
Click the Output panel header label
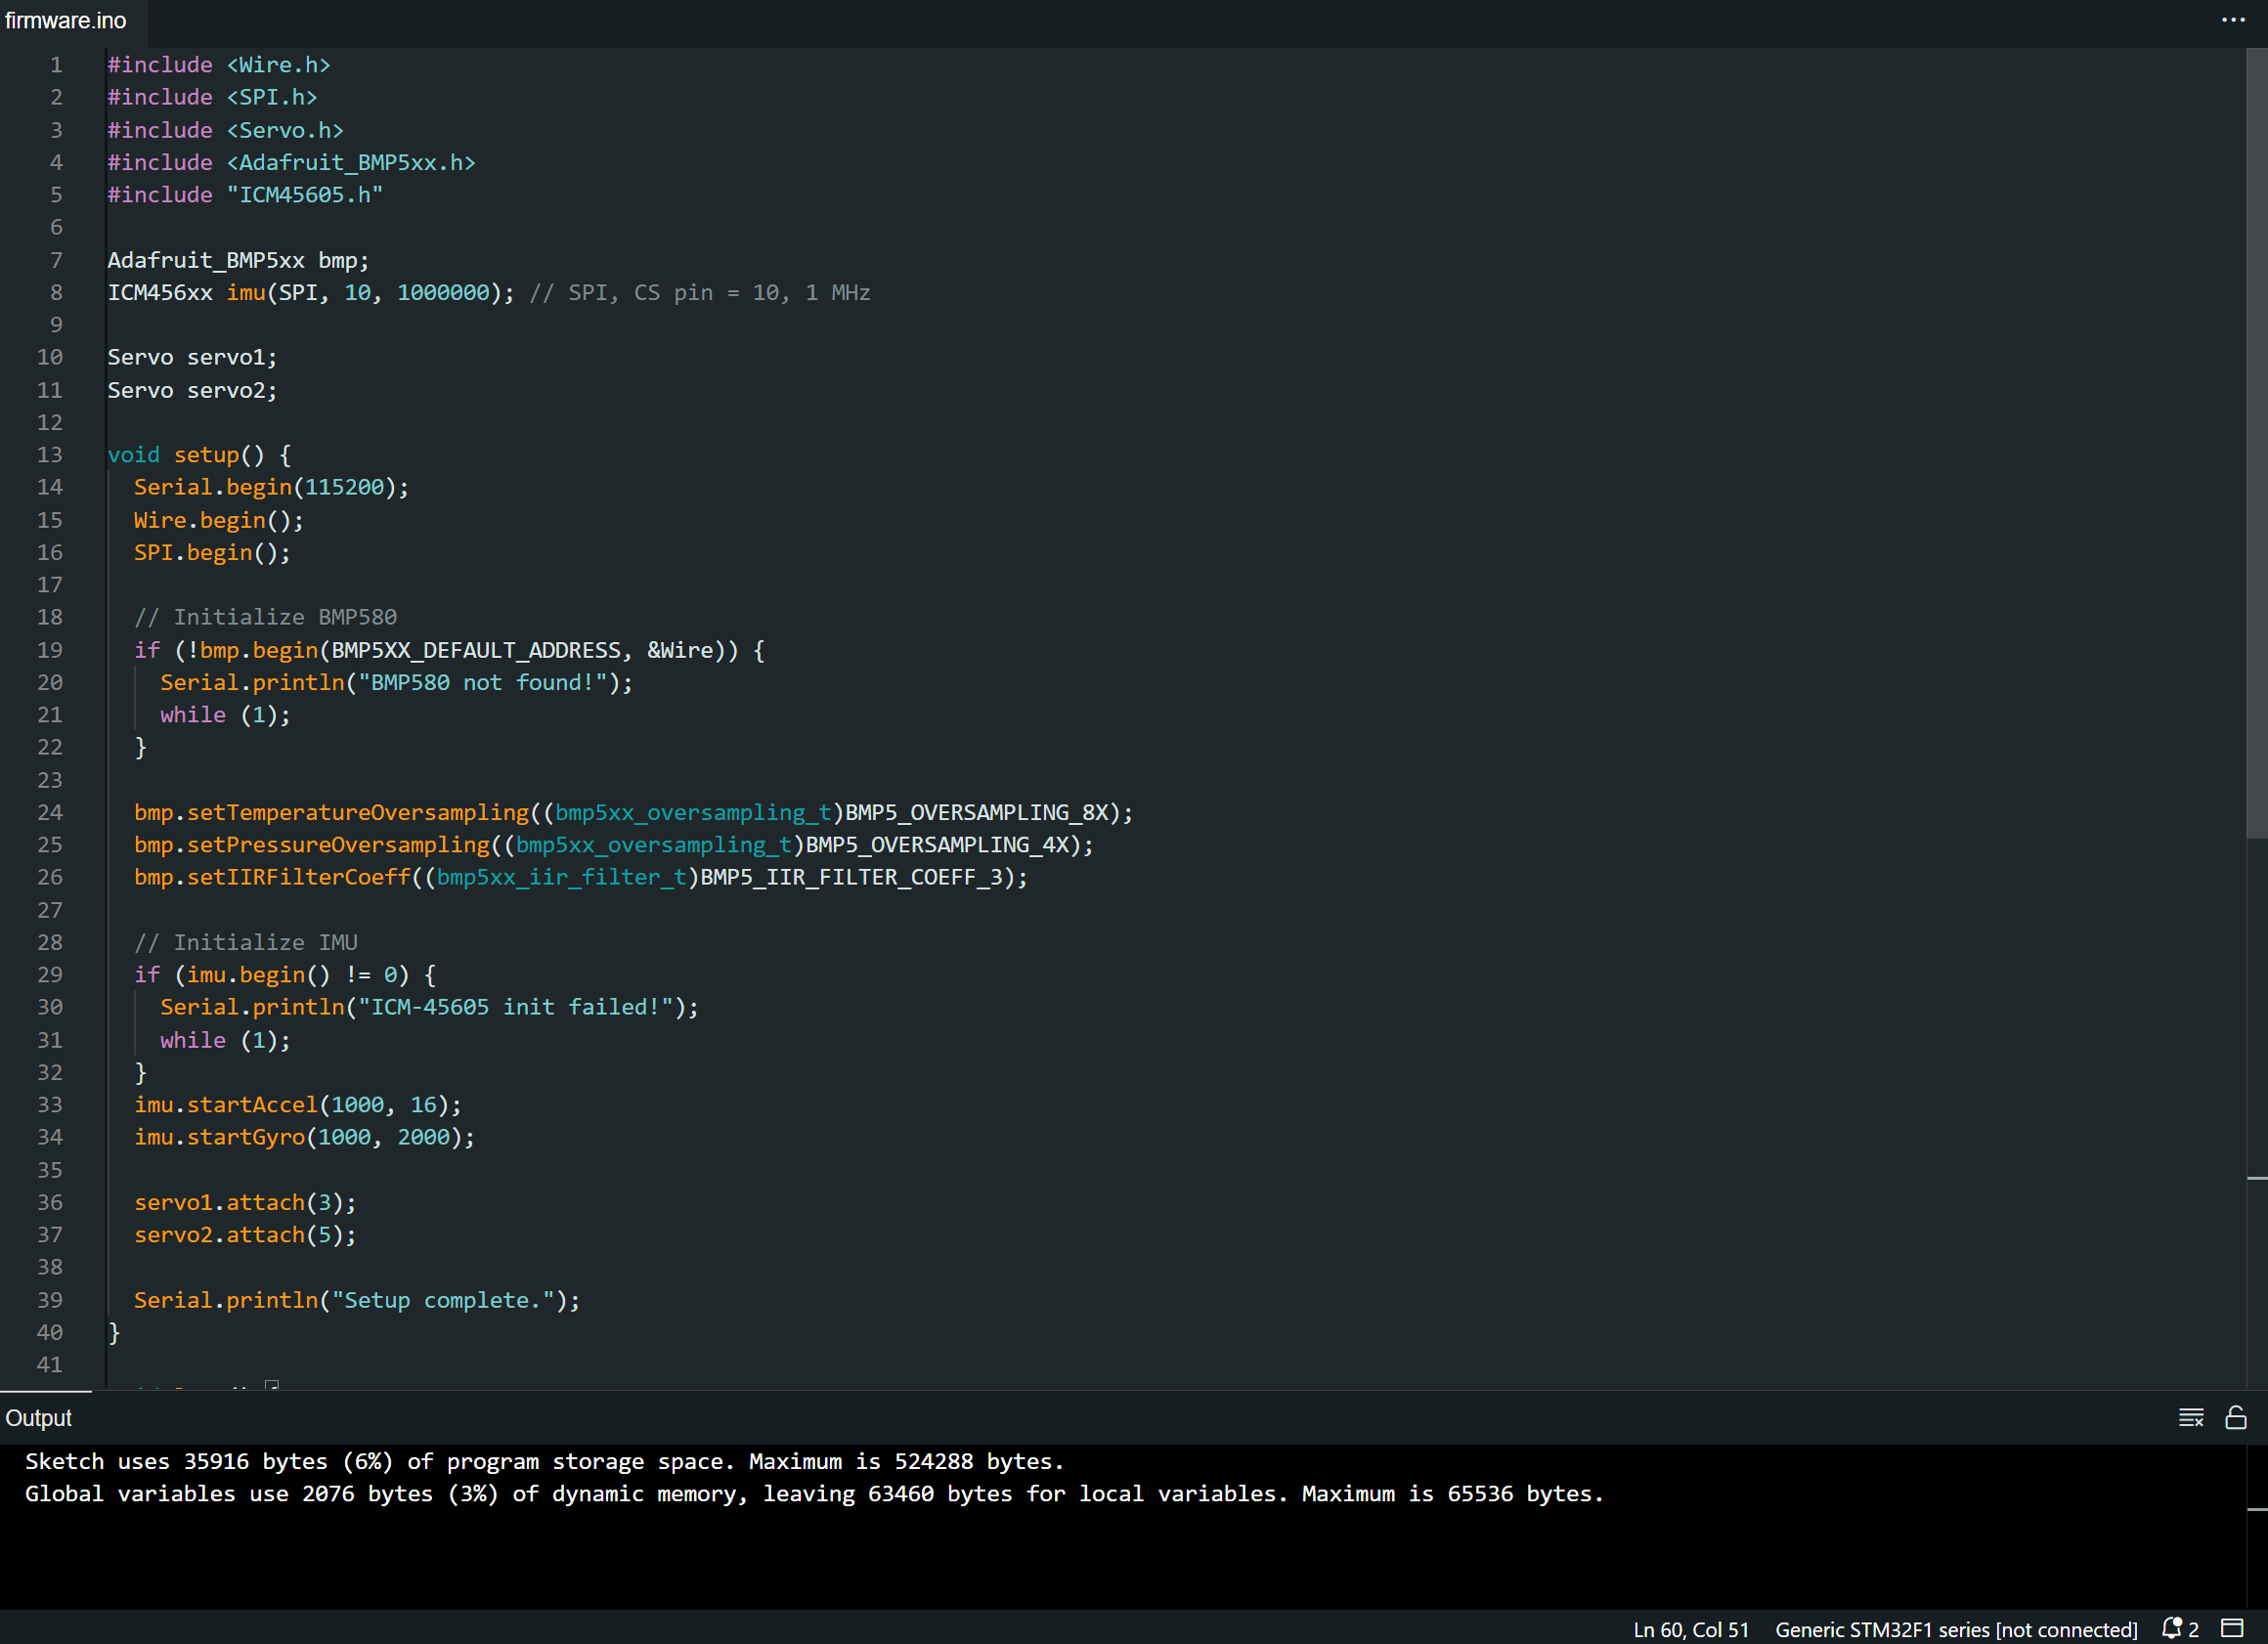point(38,1417)
